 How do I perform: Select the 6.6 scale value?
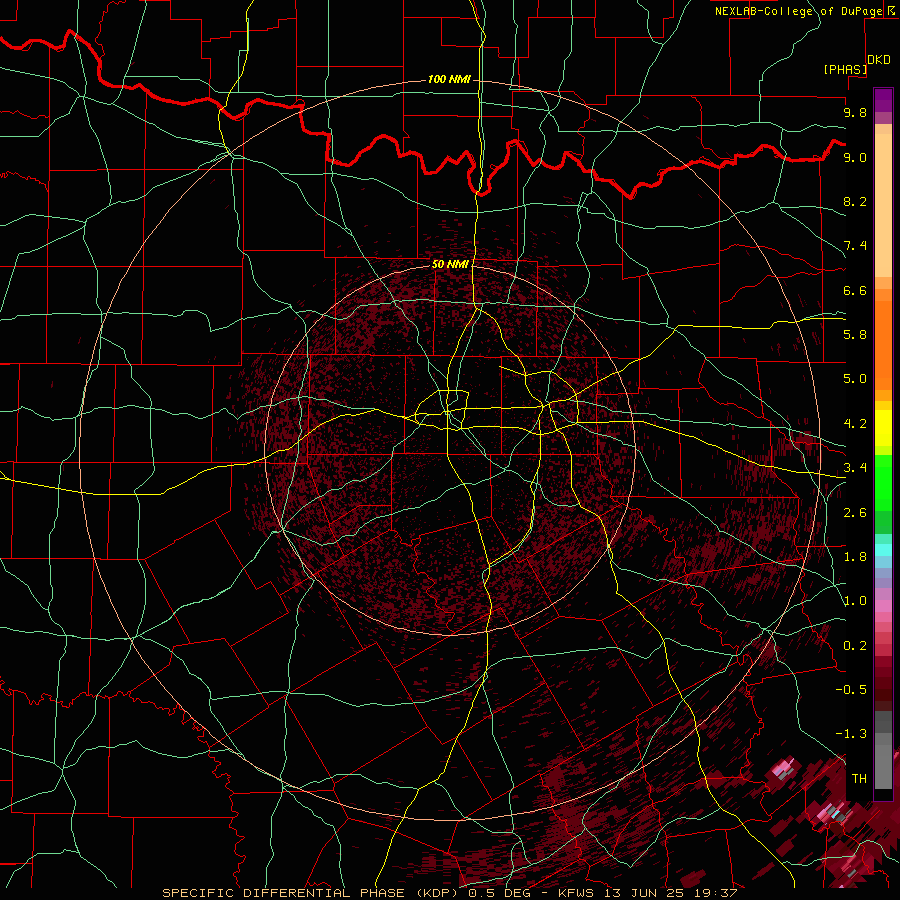pyautogui.click(x=855, y=290)
